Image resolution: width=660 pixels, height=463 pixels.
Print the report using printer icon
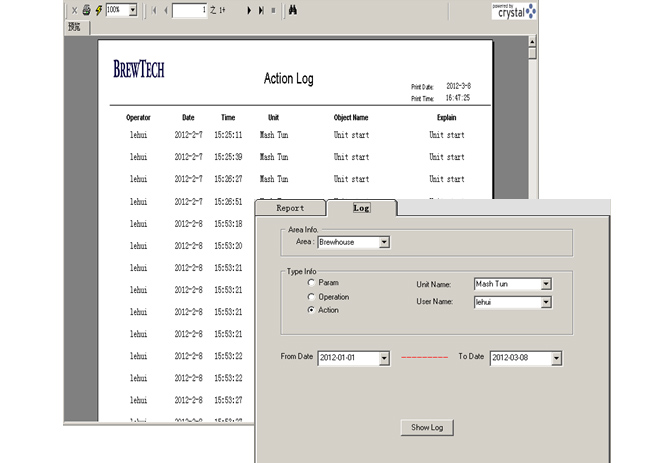(x=86, y=10)
